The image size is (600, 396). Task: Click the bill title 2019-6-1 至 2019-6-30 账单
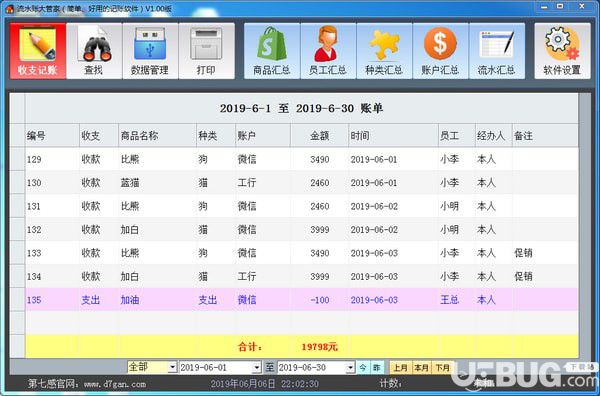click(x=302, y=108)
